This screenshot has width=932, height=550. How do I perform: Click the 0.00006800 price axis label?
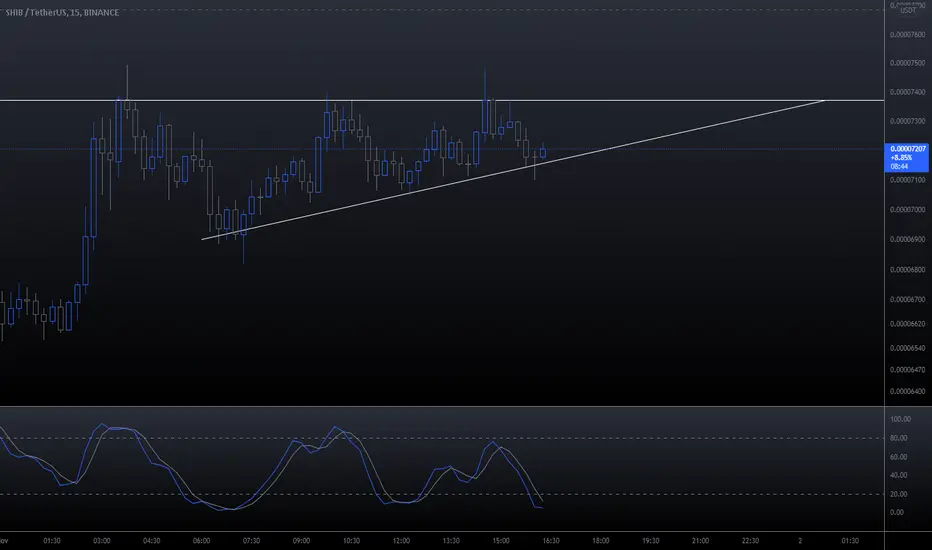click(x=908, y=270)
